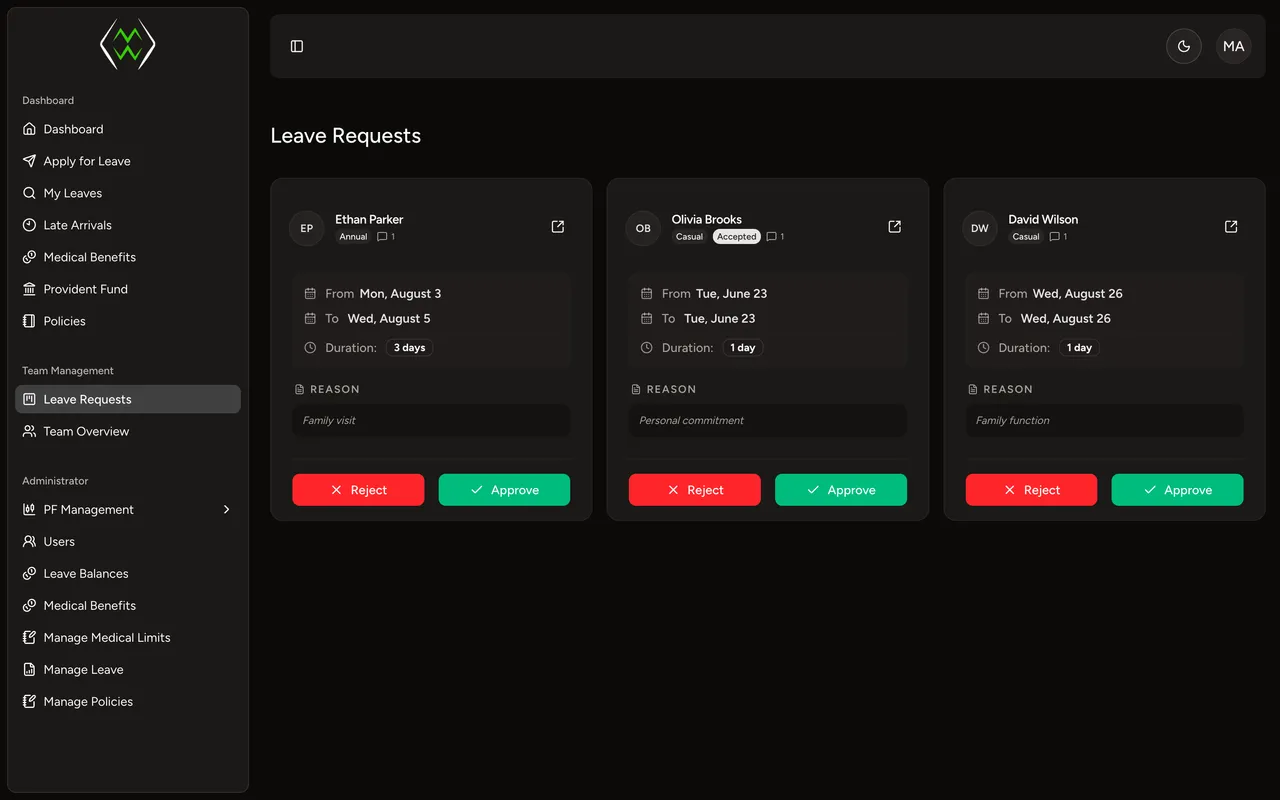Image resolution: width=1280 pixels, height=800 pixels.
Task: Click David Wilson's comment icon
Action: (x=1055, y=237)
